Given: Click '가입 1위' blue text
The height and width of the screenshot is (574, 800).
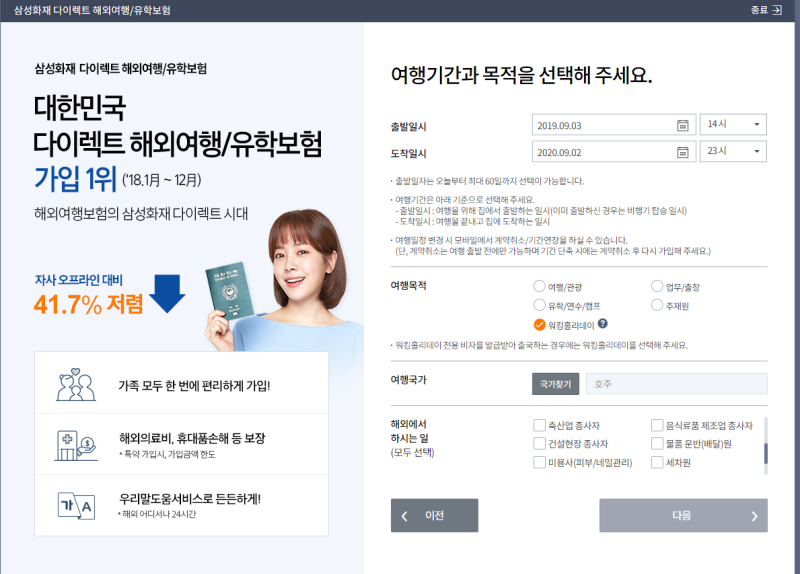Looking at the screenshot, I should point(76,179).
